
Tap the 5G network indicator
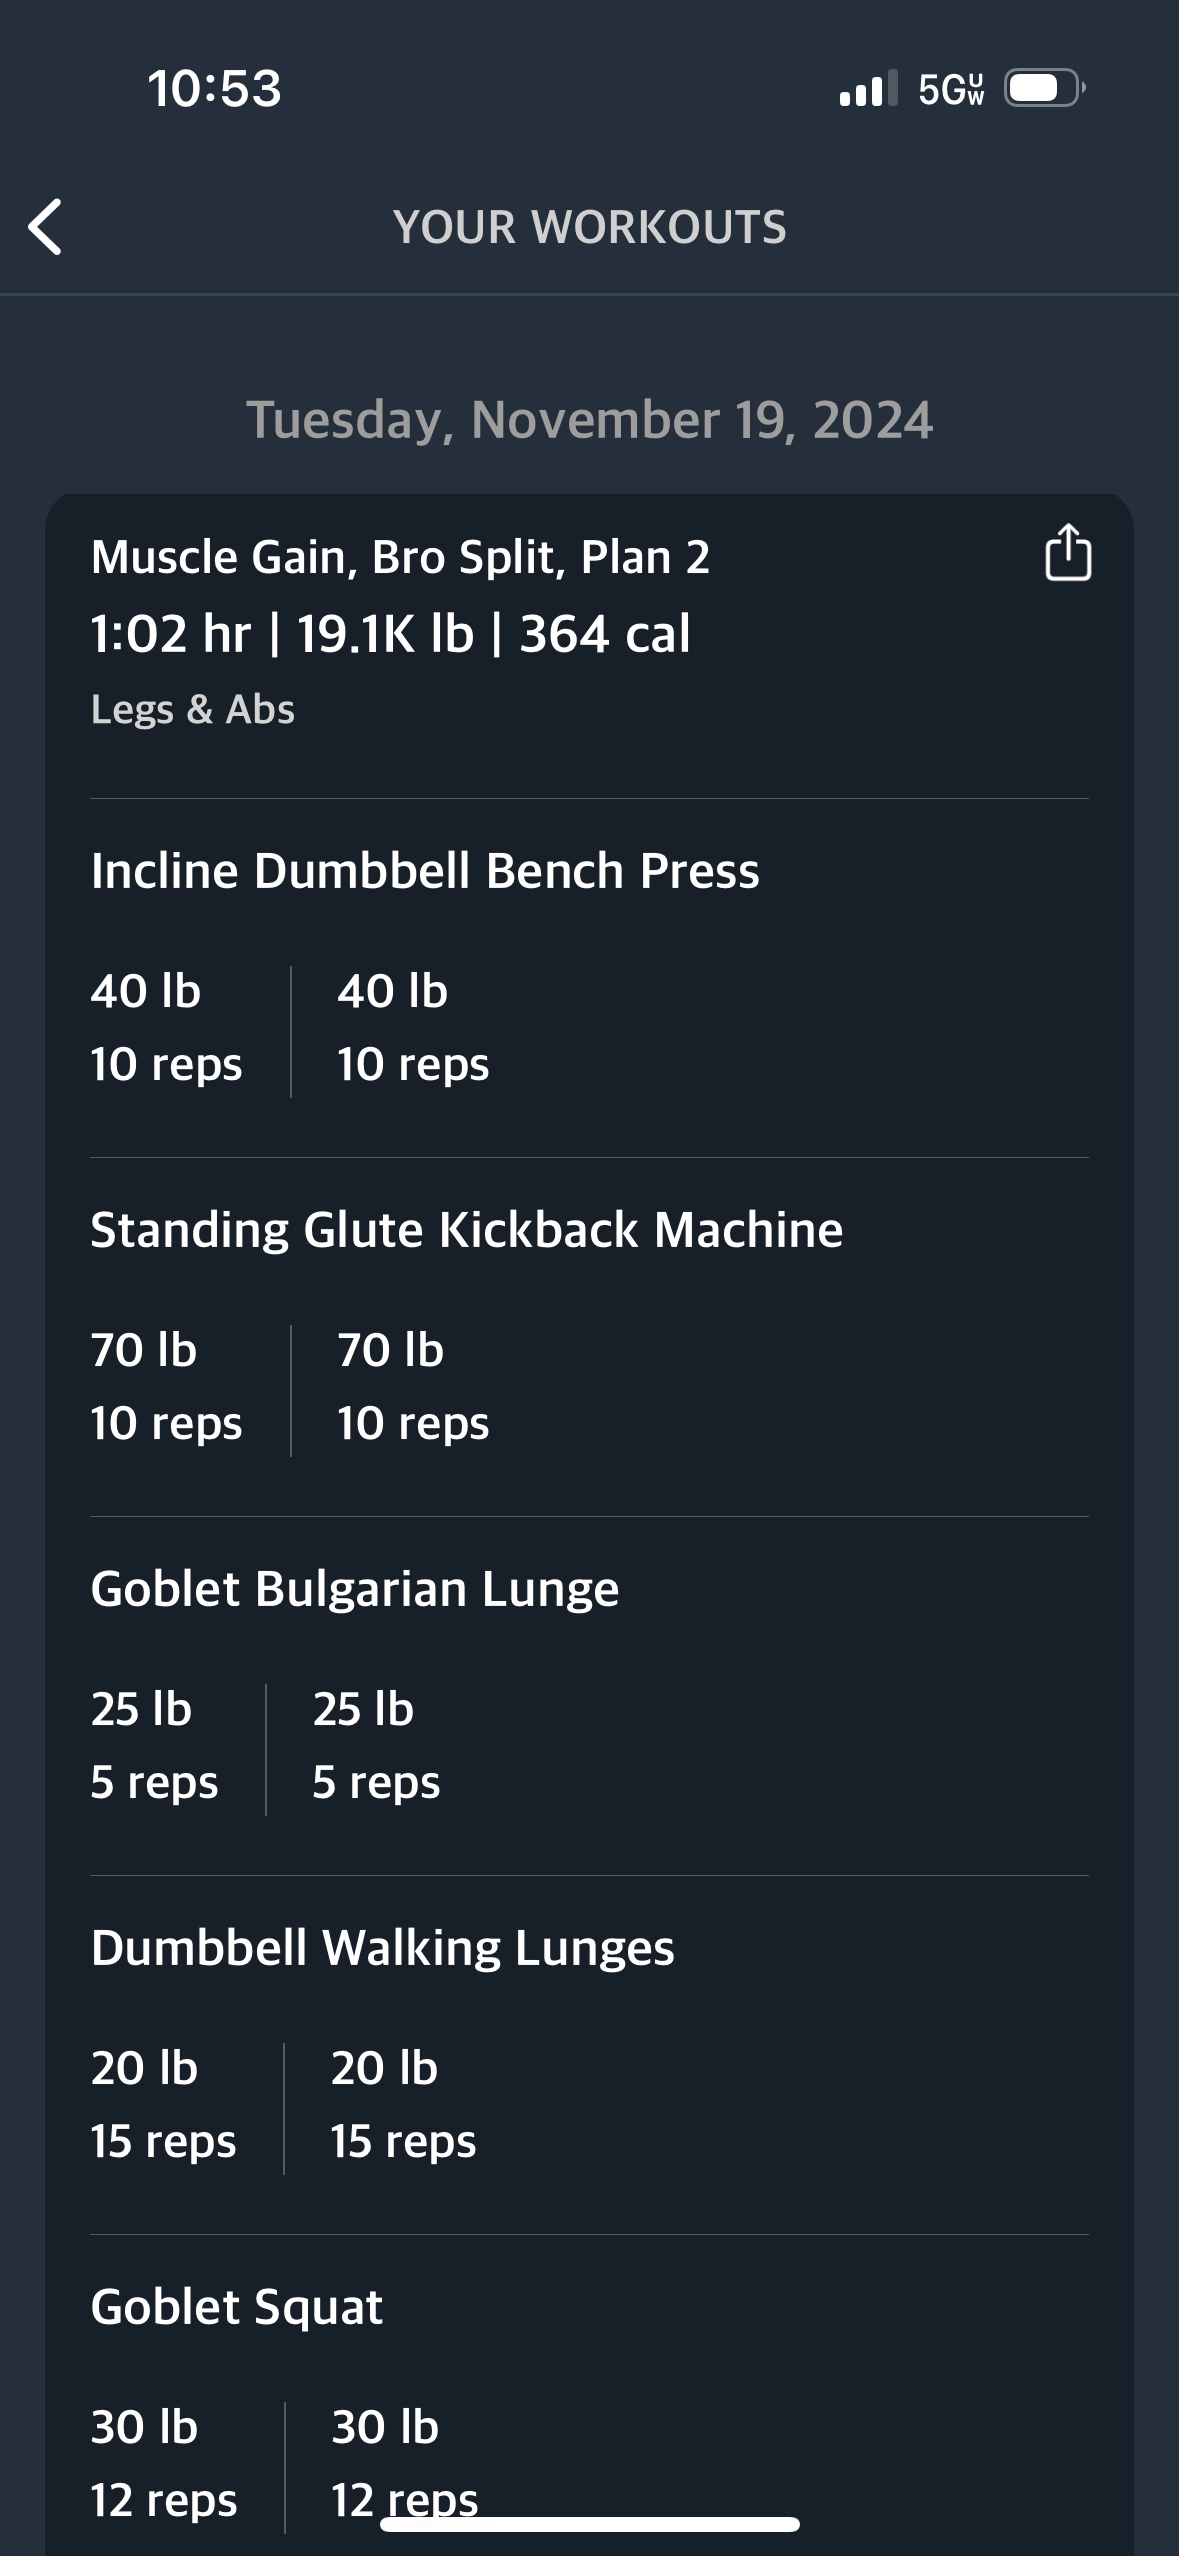click(951, 90)
